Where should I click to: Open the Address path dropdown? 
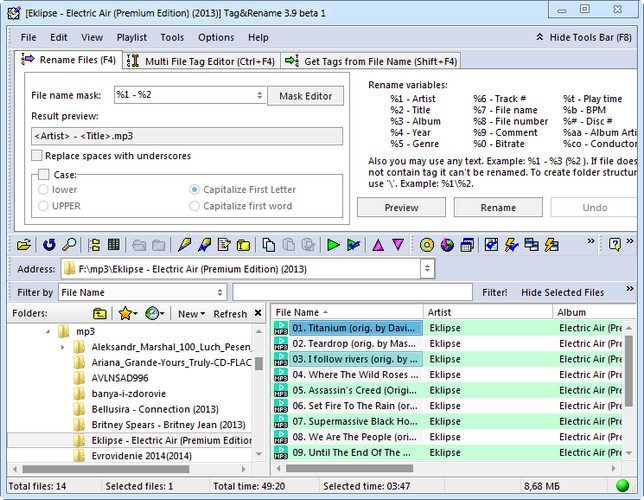[x=427, y=269]
